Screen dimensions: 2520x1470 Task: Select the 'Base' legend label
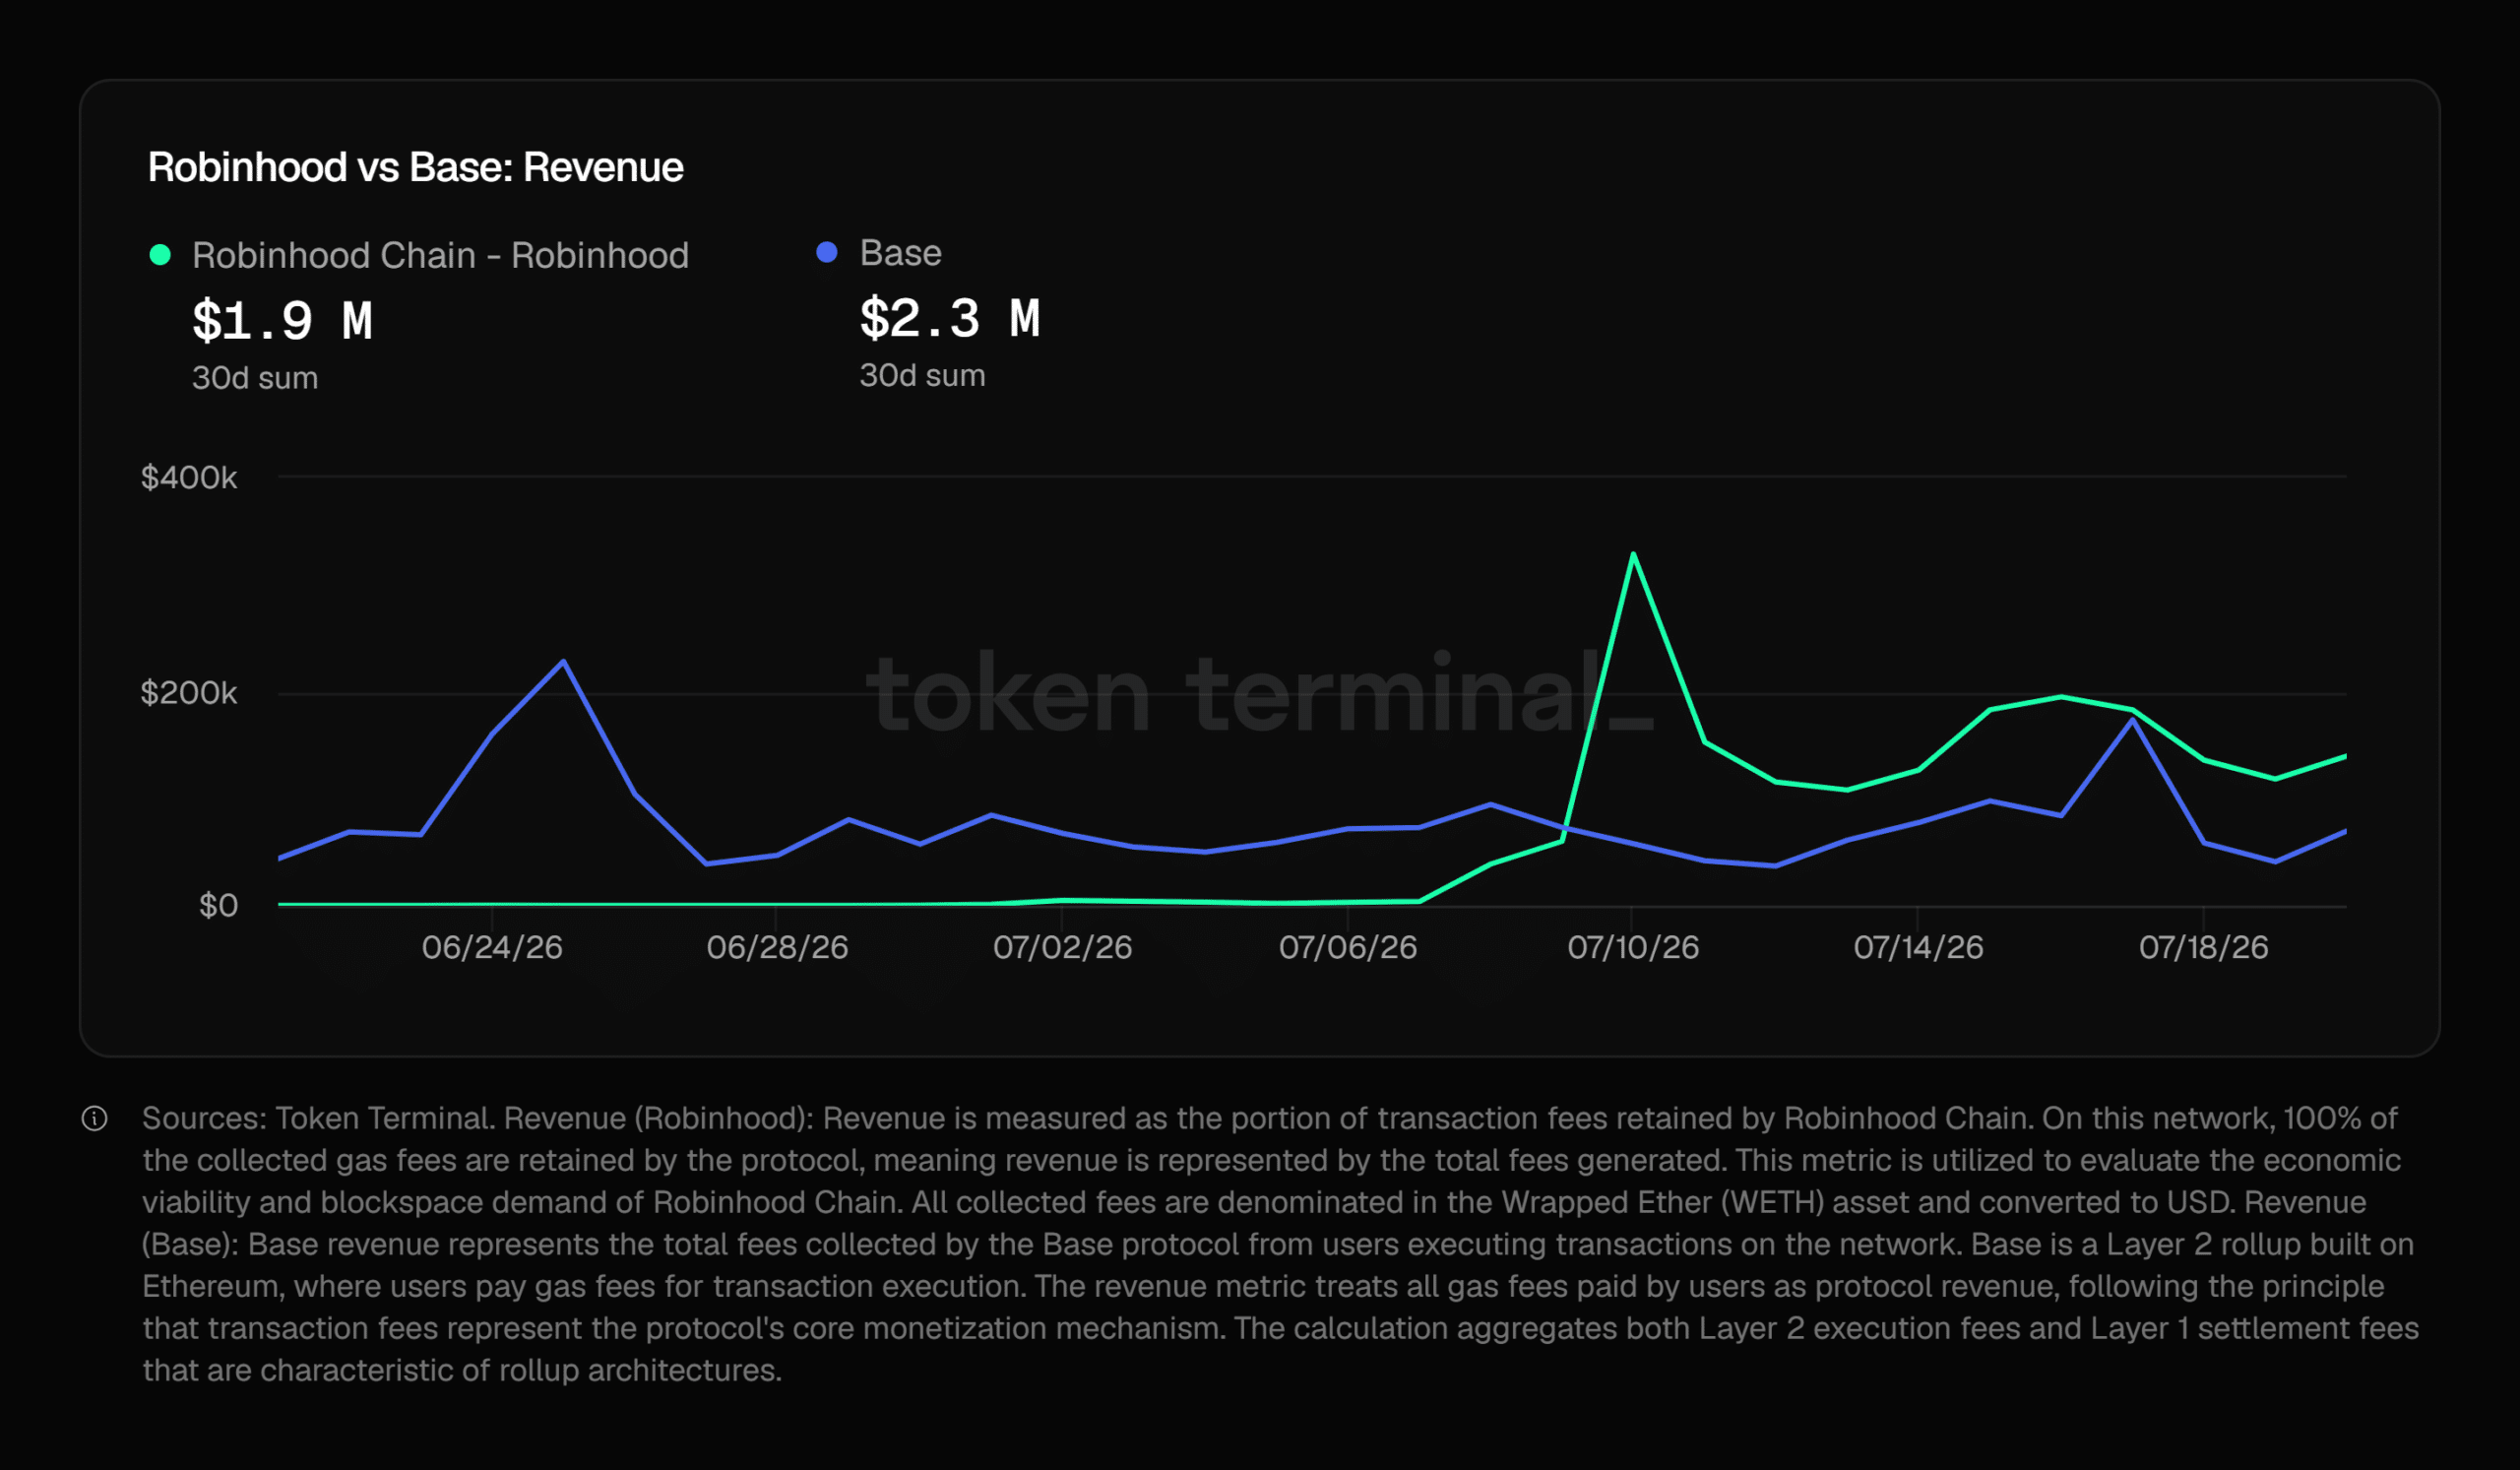900,253
